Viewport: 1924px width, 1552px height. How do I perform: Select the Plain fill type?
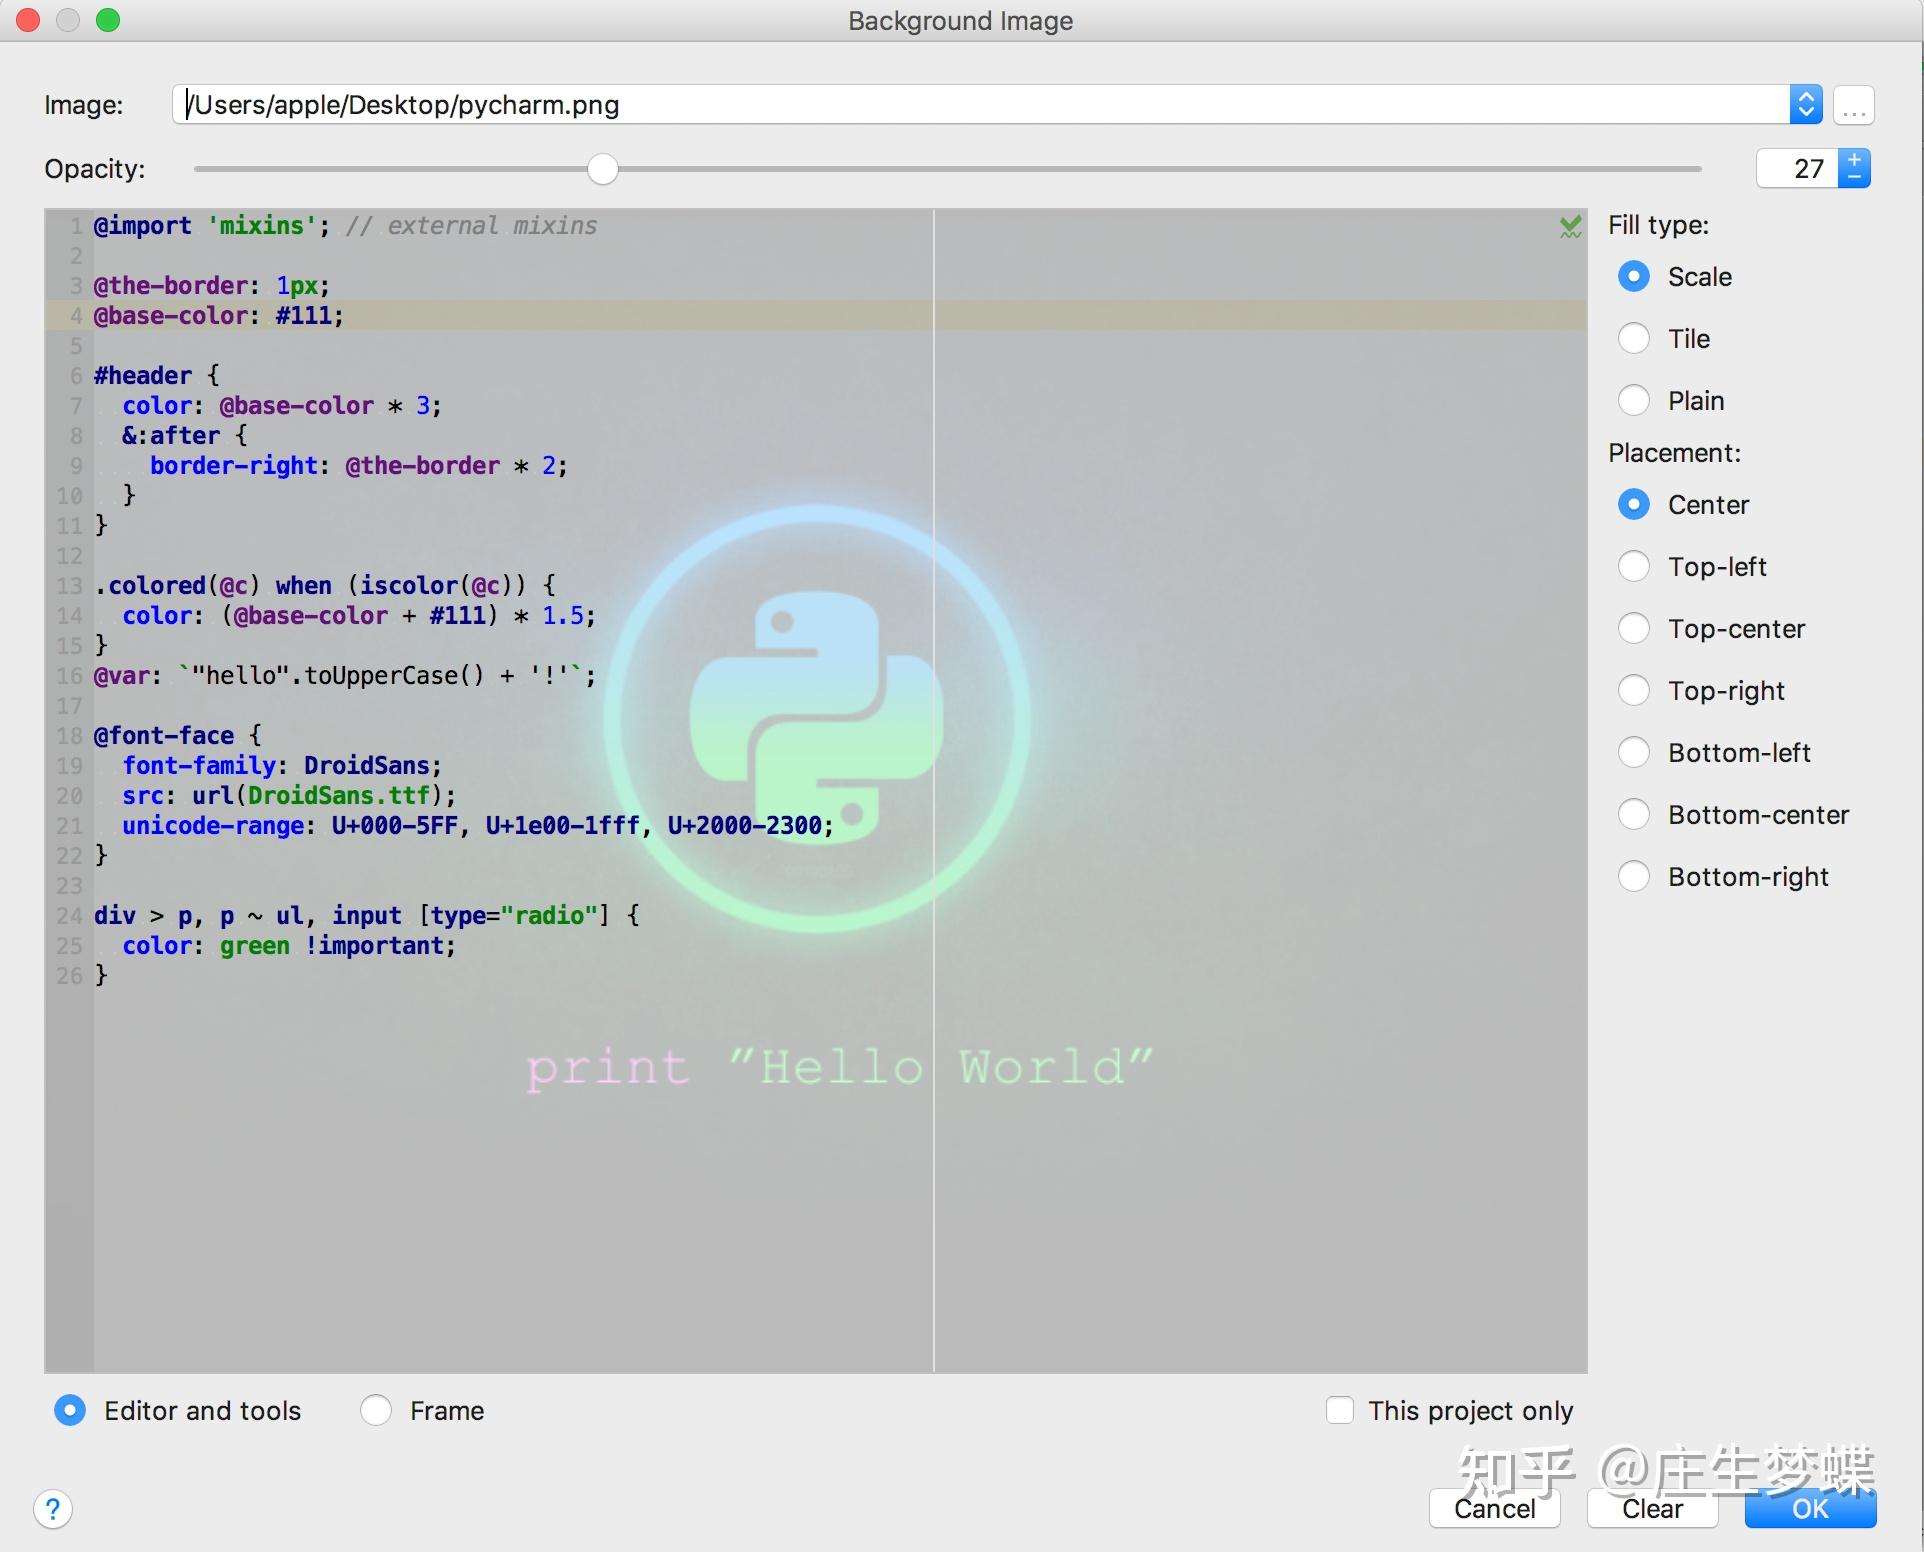click(1634, 401)
